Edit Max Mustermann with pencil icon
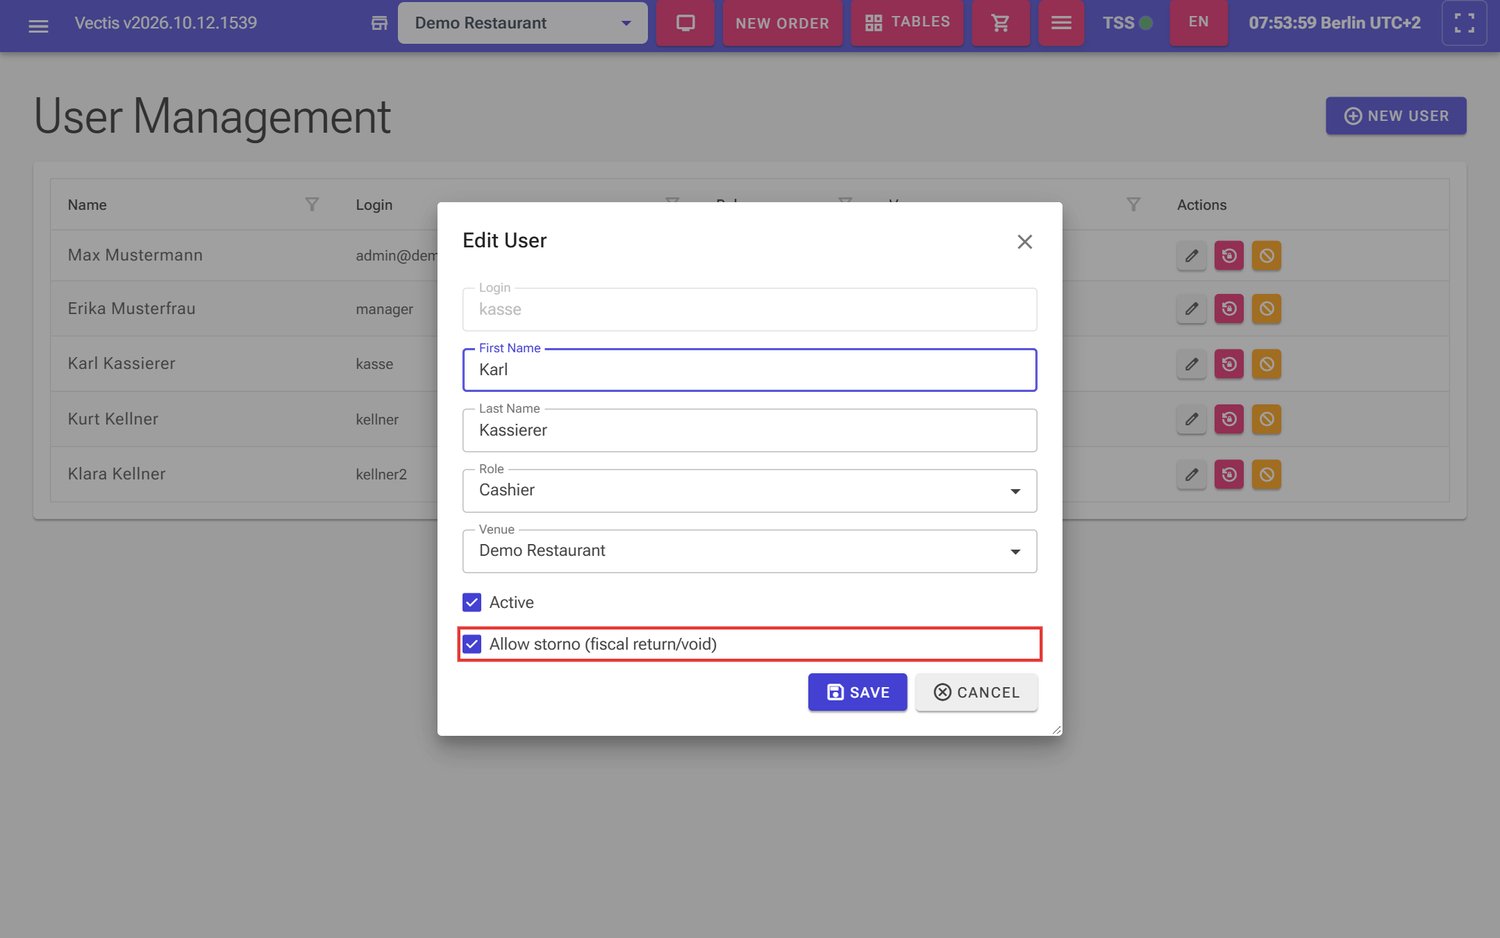 click(1191, 256)
